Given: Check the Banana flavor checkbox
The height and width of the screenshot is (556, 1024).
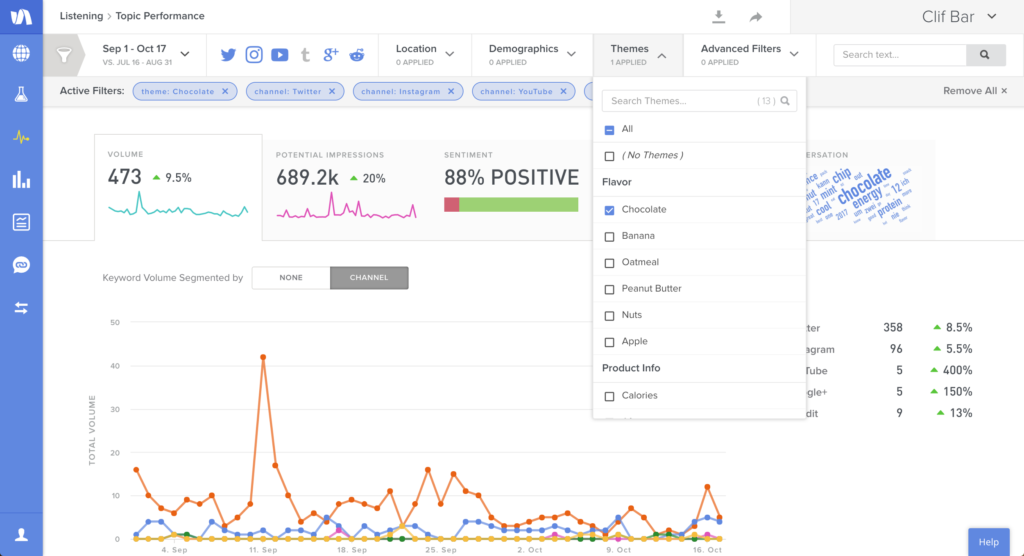Looking at the screenshot, I should [x=609, y=237].
